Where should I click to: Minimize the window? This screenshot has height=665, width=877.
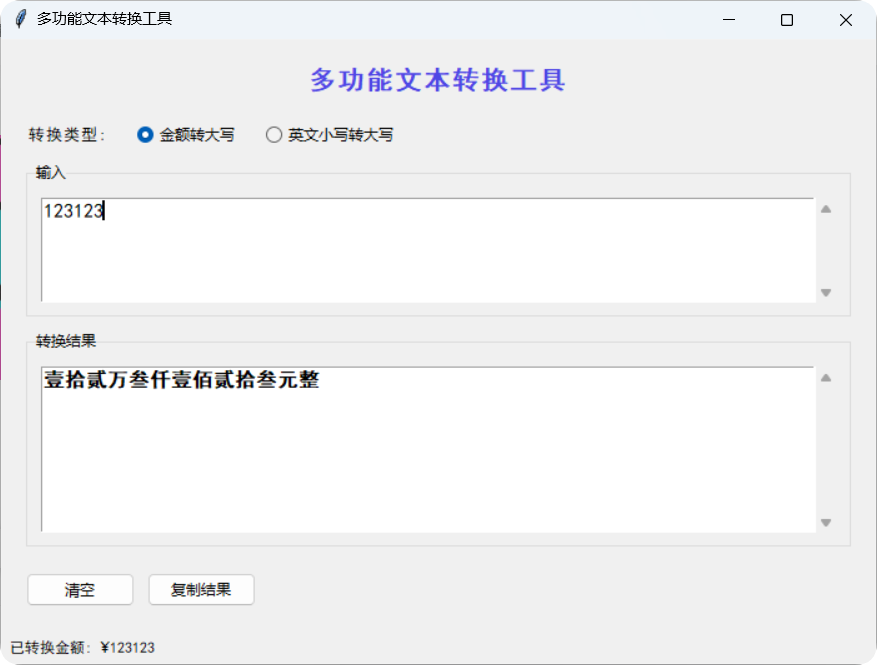(729, 20)
